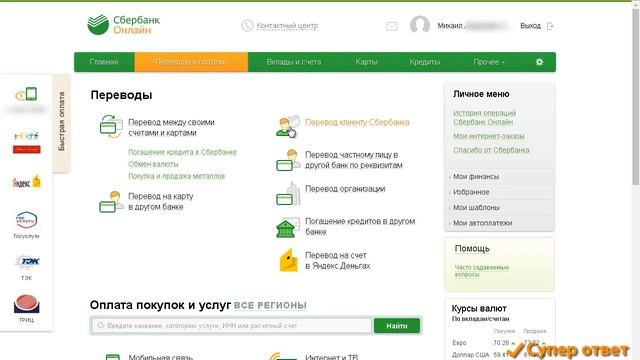Click the Yandex icon in quick pay sidebar
640x360 pixels.
click(27, 182)
